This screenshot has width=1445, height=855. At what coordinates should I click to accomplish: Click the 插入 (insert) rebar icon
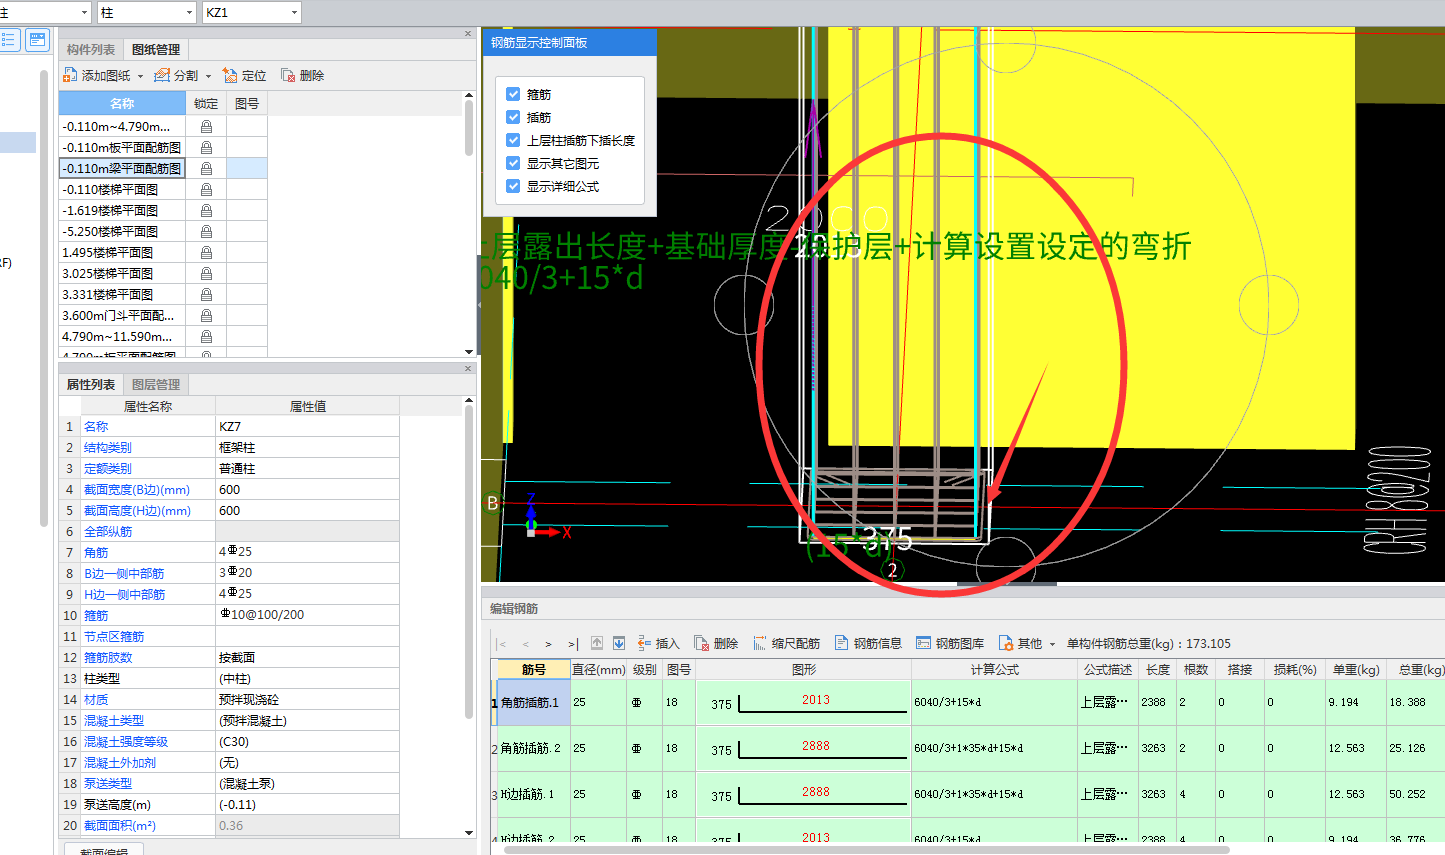[645, 643]
